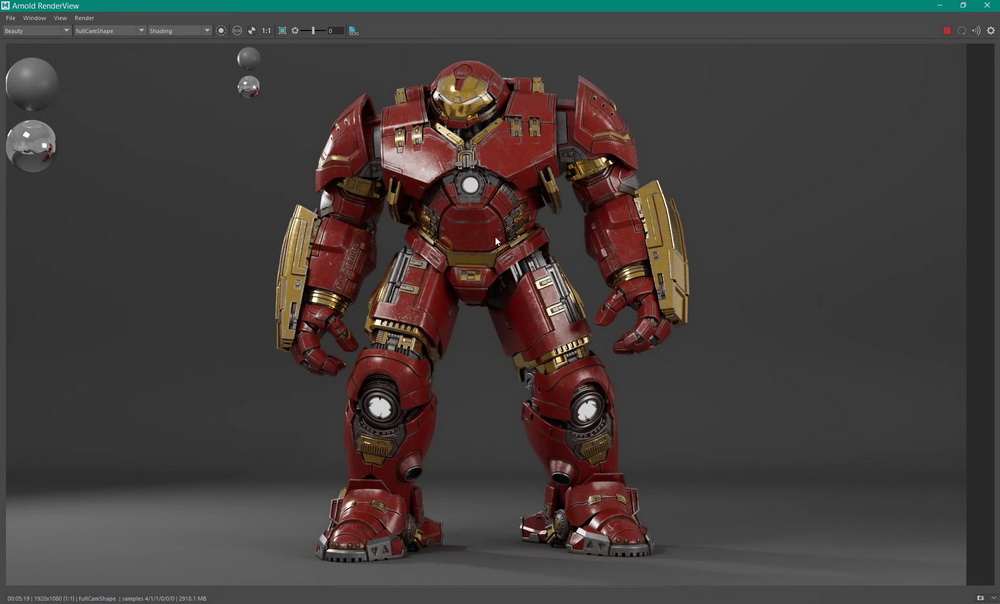Open the render log icon
This screenshot has width=1000, height=604.
click(353, 31)
